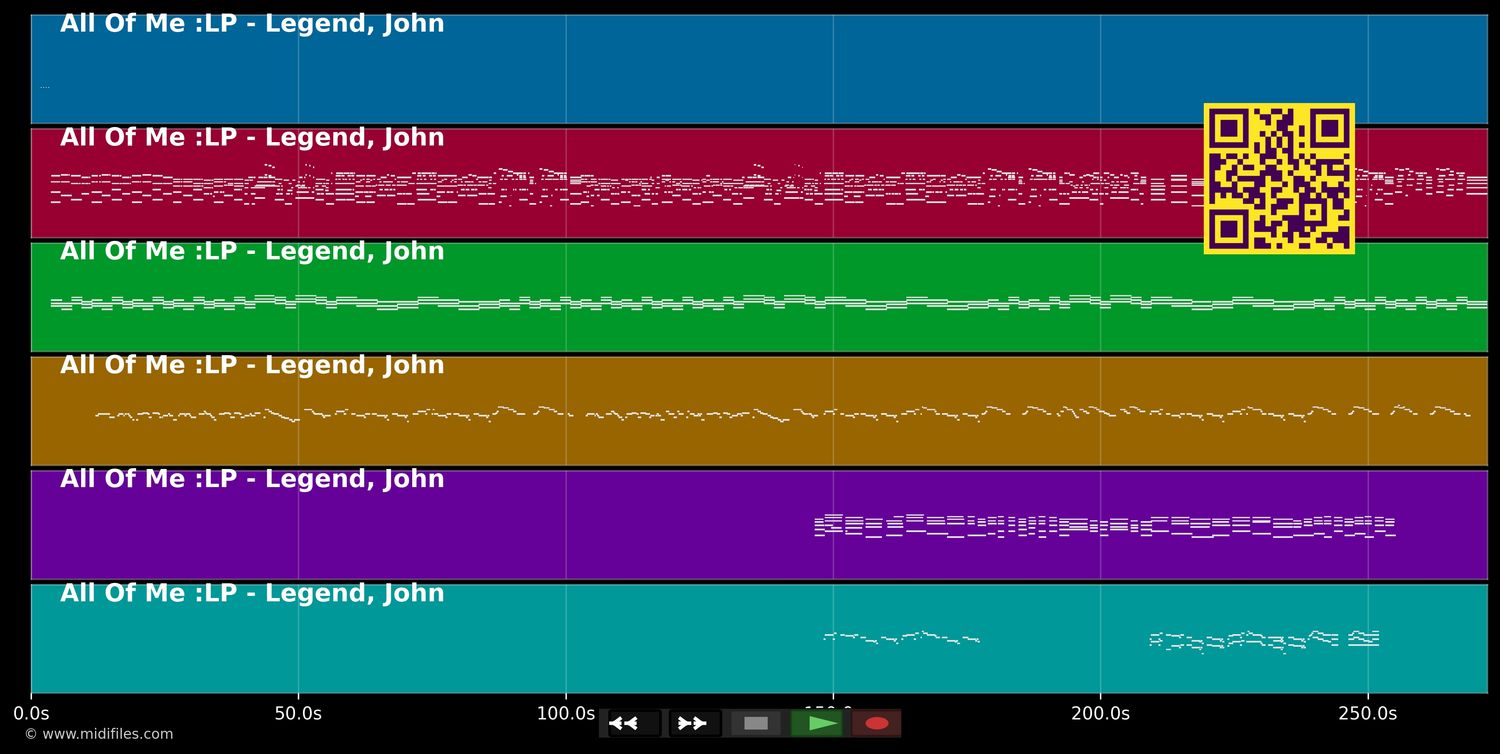Click the 50.0s time axis label
Image resolution: width=1500 pixels, height=754 pixels.
[x=298, y=714]
